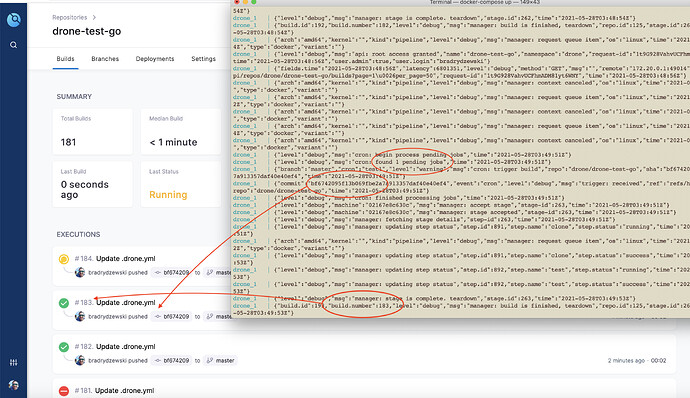Click the green maximize button of the Terminal window
The height and width of the screenshot is (398, 690).
254,2
